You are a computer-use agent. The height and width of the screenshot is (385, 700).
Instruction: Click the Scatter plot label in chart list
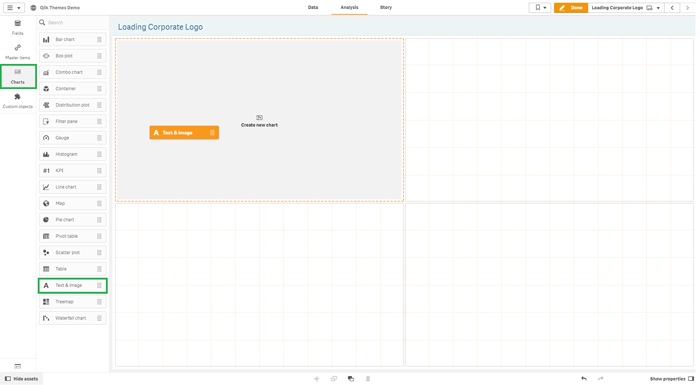point(67,252)
